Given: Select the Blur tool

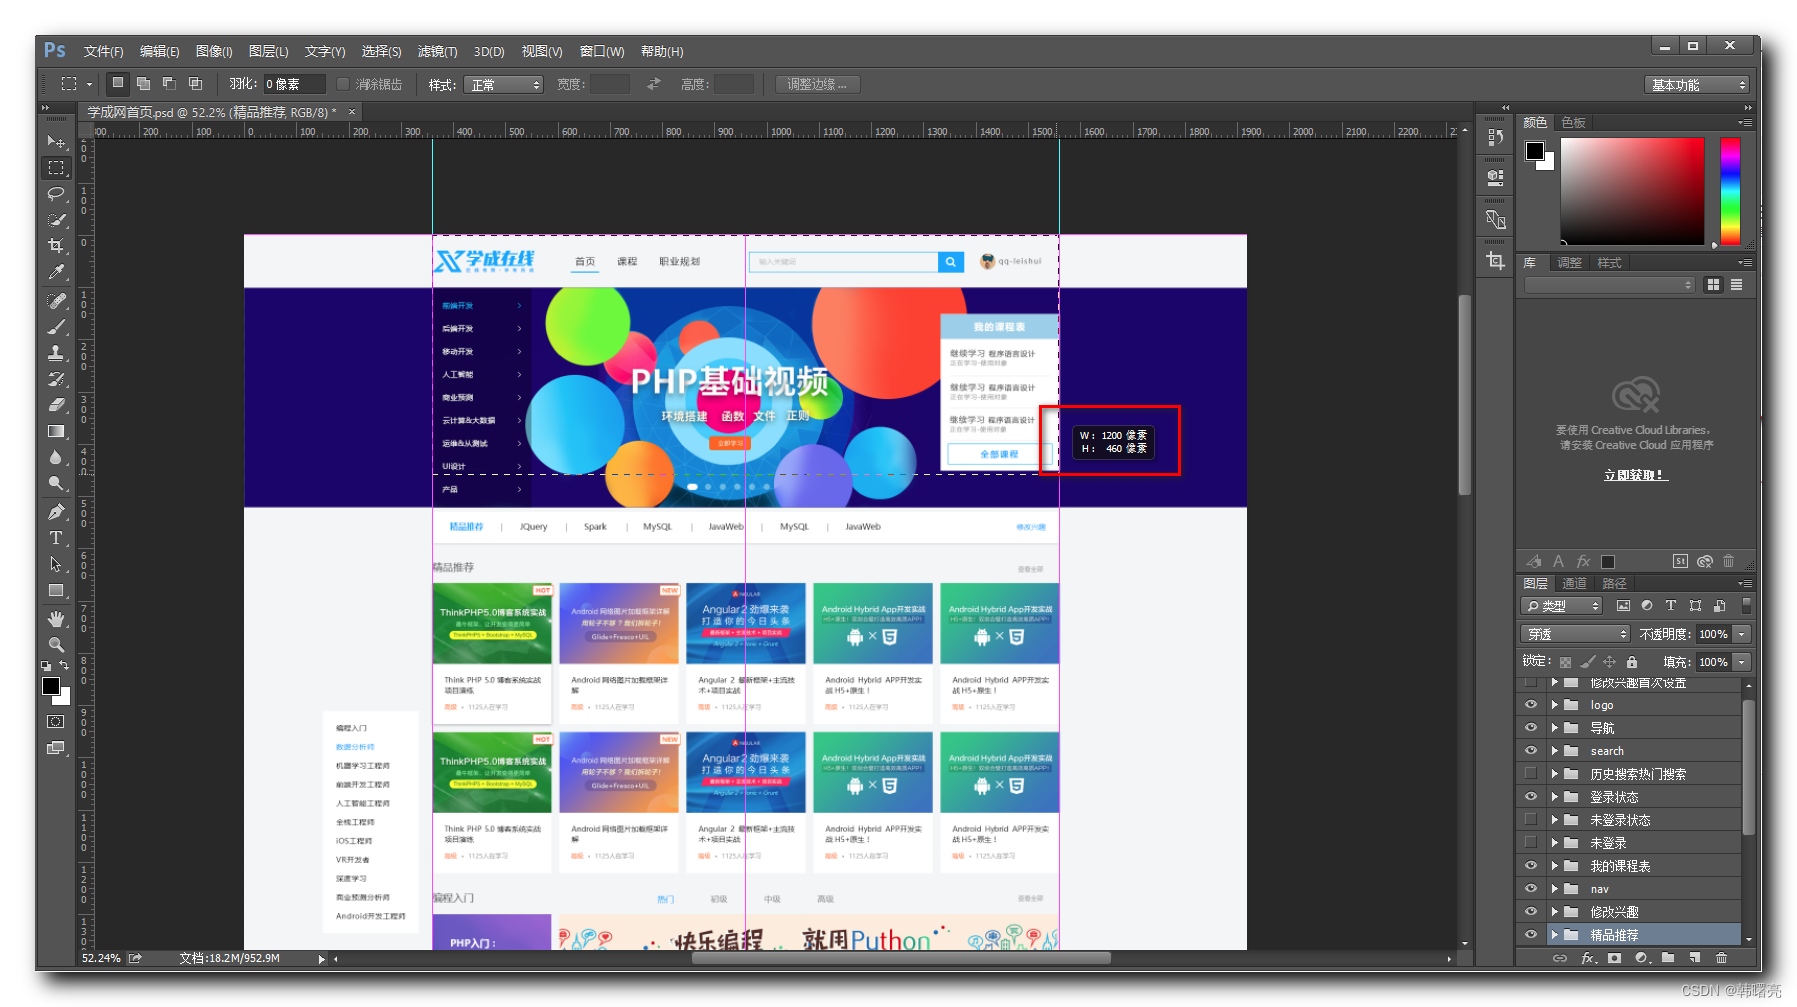Looking at the screenshot, I should click(56, 457).
